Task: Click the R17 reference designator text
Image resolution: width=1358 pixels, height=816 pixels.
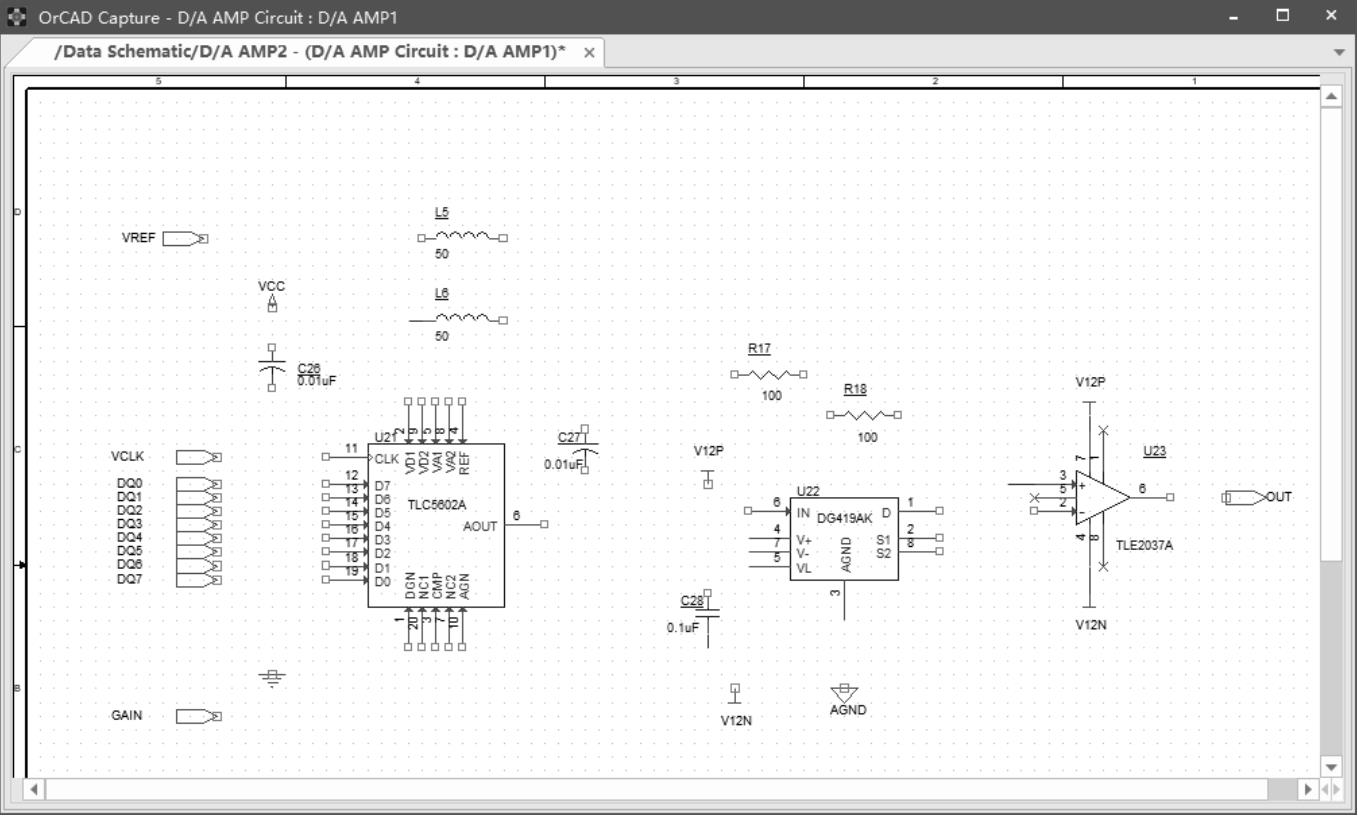Action: [x=759, y=349]
